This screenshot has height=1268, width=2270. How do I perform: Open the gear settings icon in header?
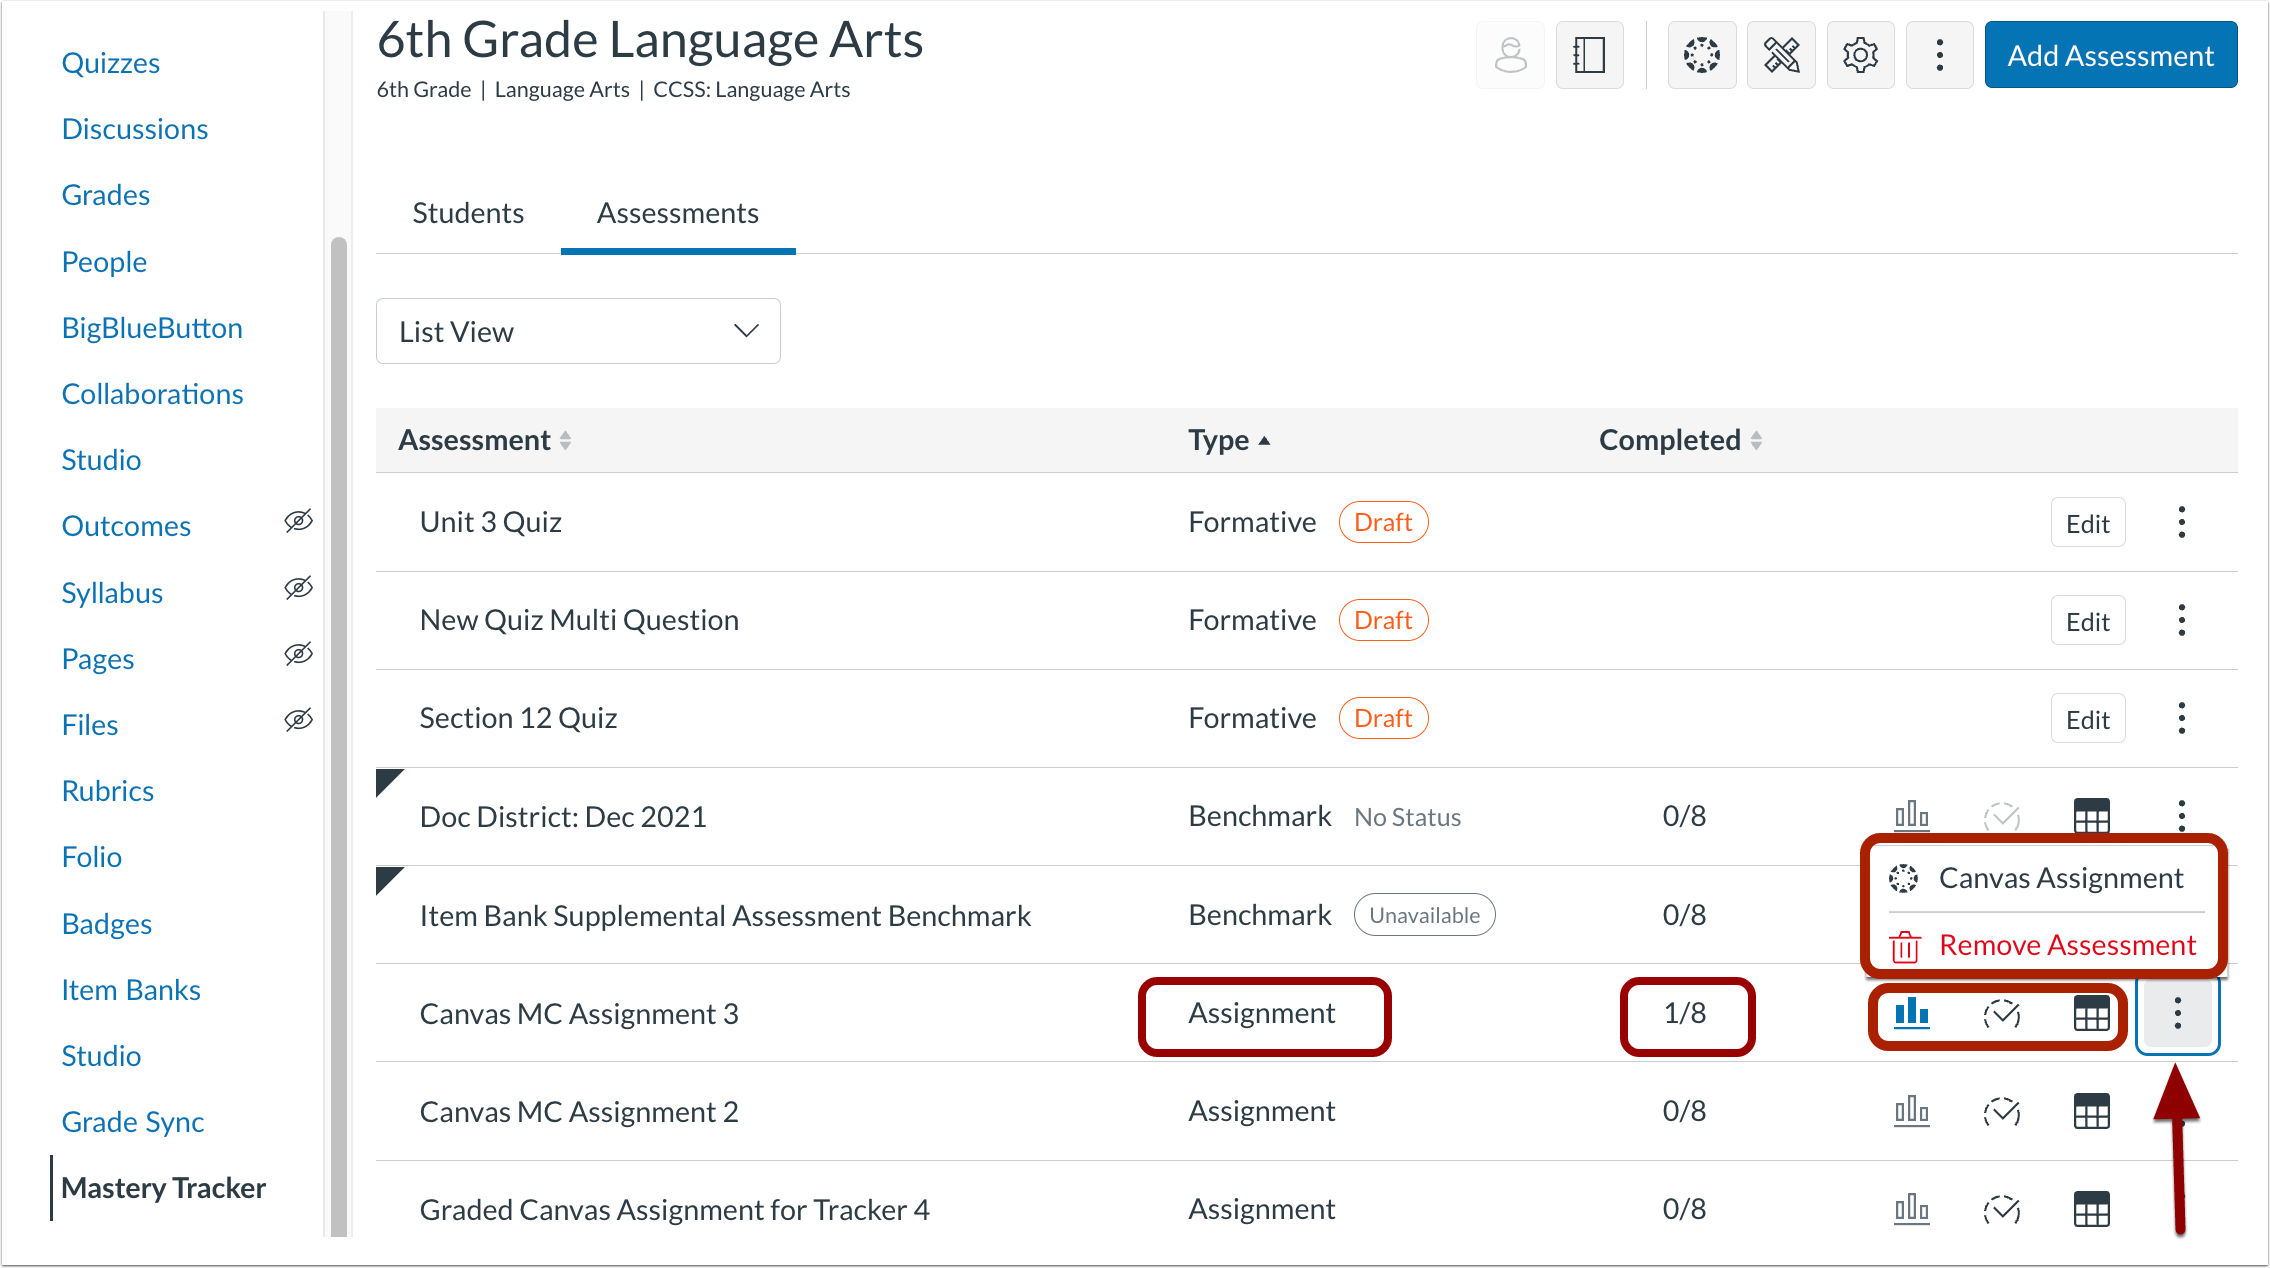pyautogui.click(x=1860, y=55)
